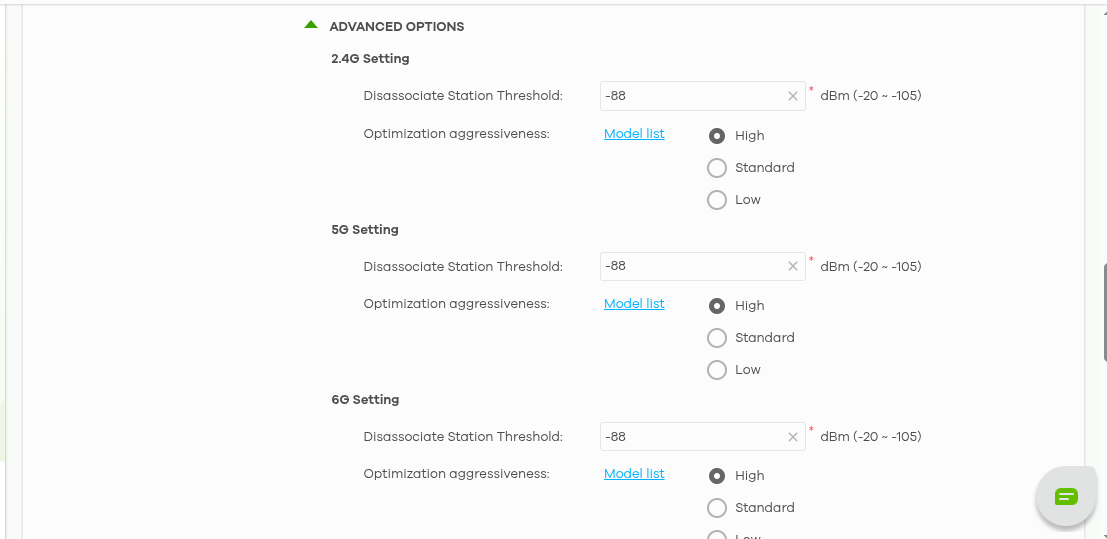This screenshot has width=1107, height=539.
Task: Select High aggressiveness for 6G
Action: [716, 476]
